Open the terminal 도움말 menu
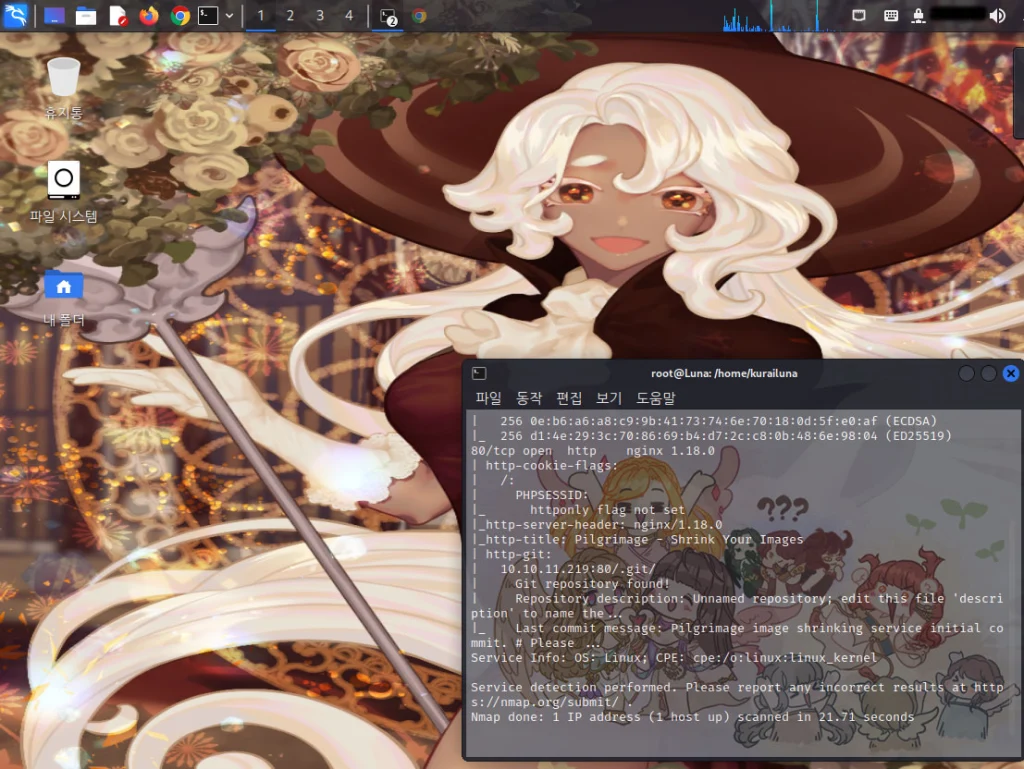The width and height of the screenshot is (1024, 769). pyautogui.click(x=656, y=398)
